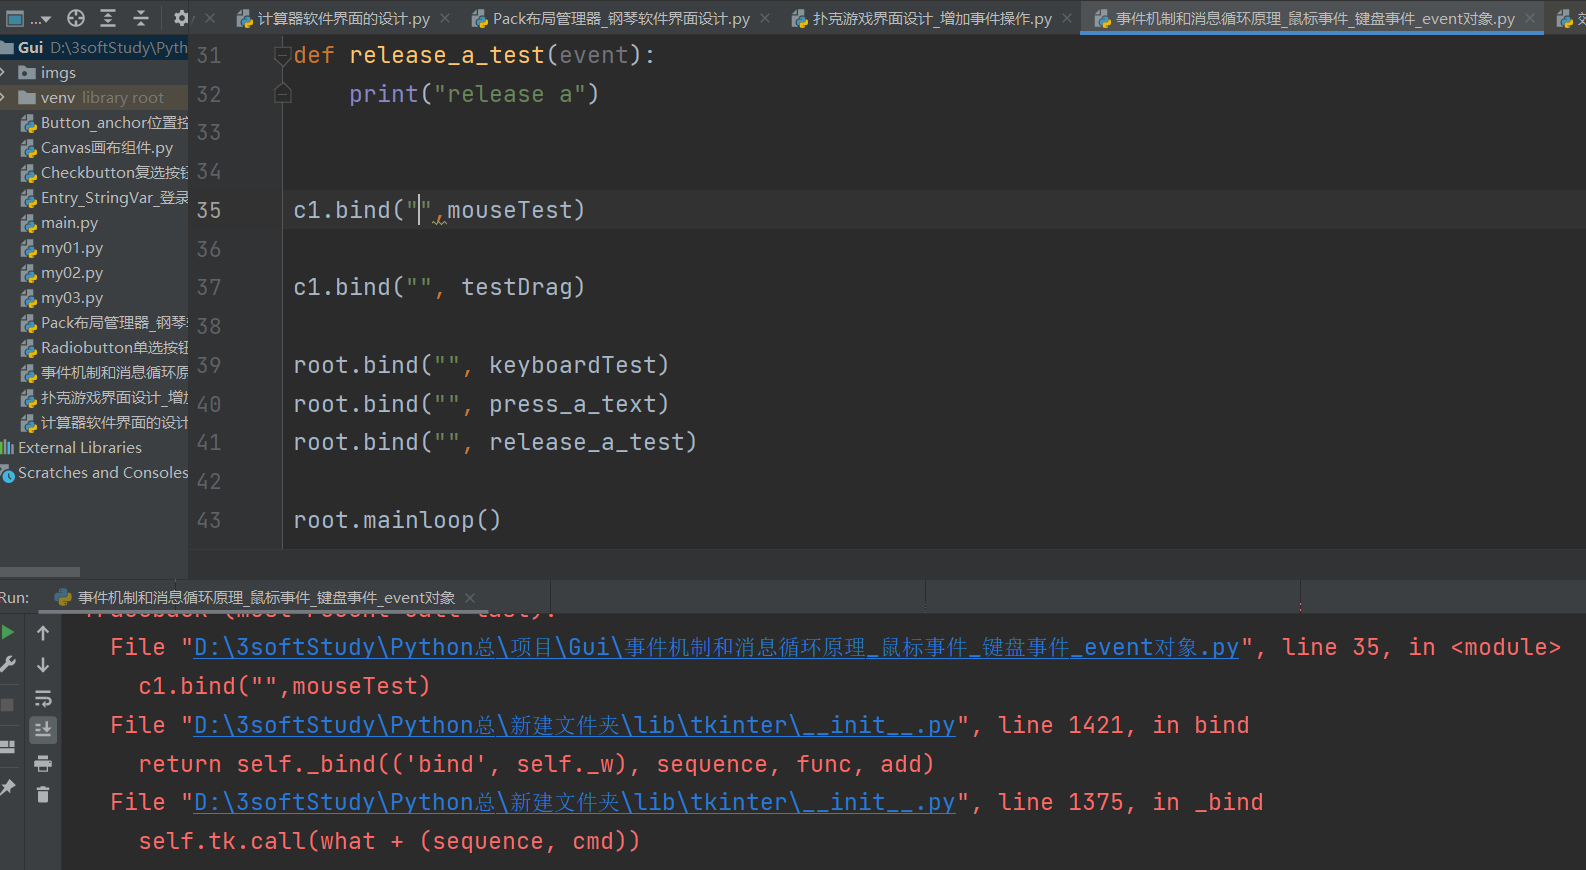Viewport: 1586px width, 870px height.
Task: Pin the Run tab with the pin icon
Action: pyautogui.click(x=8, y=787)
